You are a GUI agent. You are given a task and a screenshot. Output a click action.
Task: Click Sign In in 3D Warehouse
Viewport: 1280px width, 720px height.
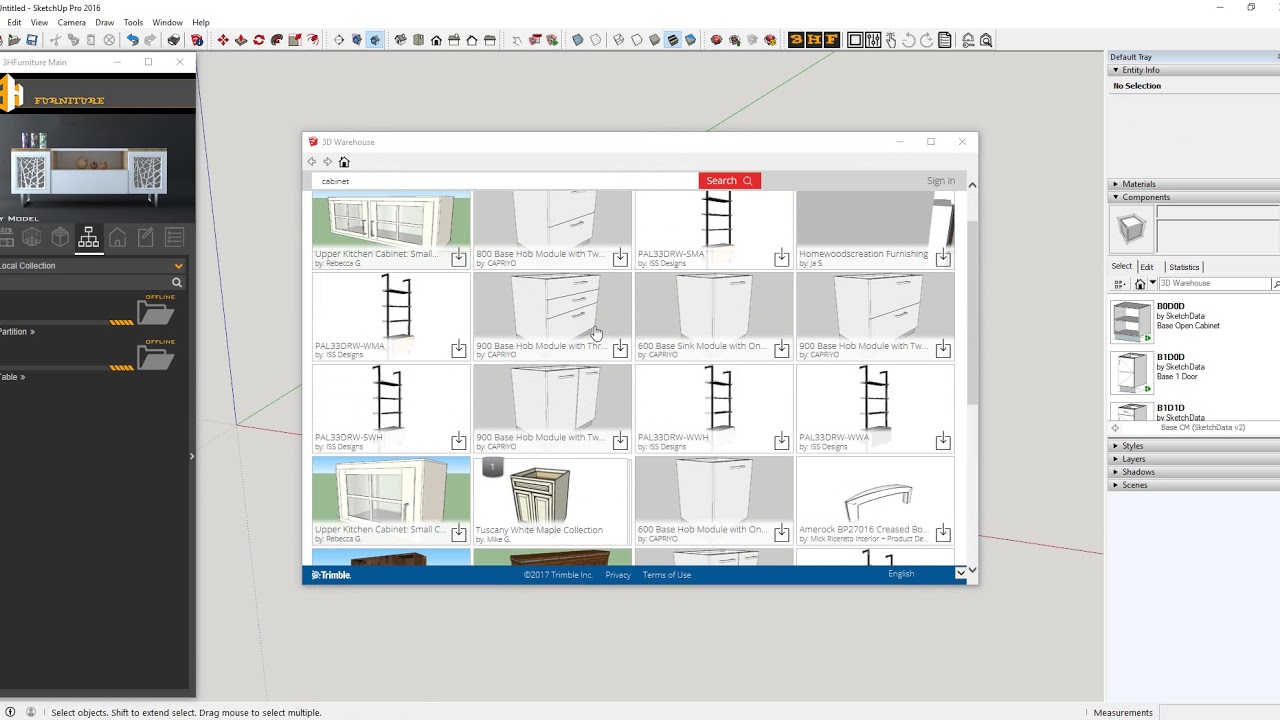pyautogui.click(x=940, y=181)
